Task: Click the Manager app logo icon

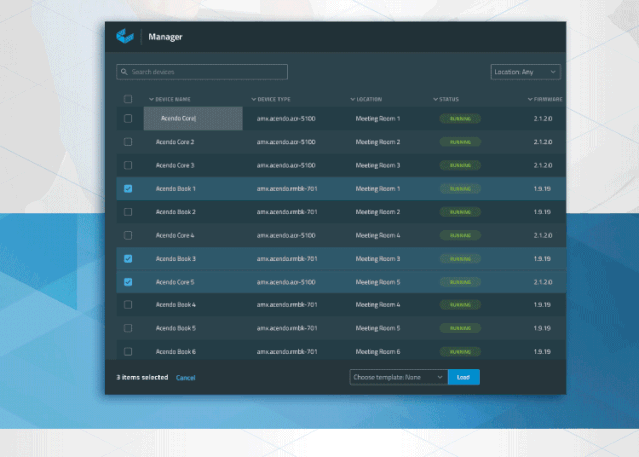Action: tap(125, 37)
